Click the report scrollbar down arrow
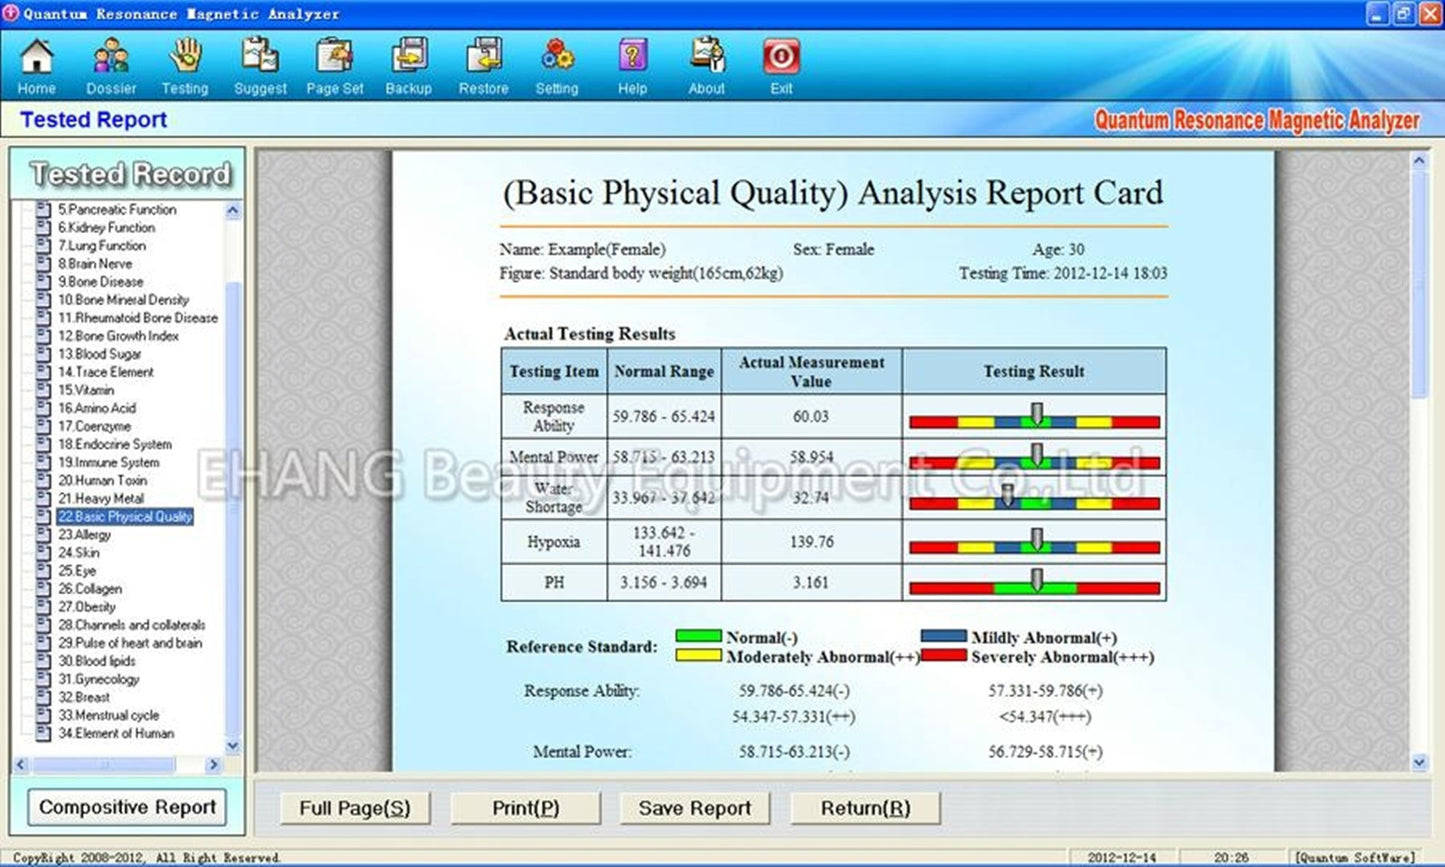This screenshot has width=1445, height=867. coord(1419,762)
